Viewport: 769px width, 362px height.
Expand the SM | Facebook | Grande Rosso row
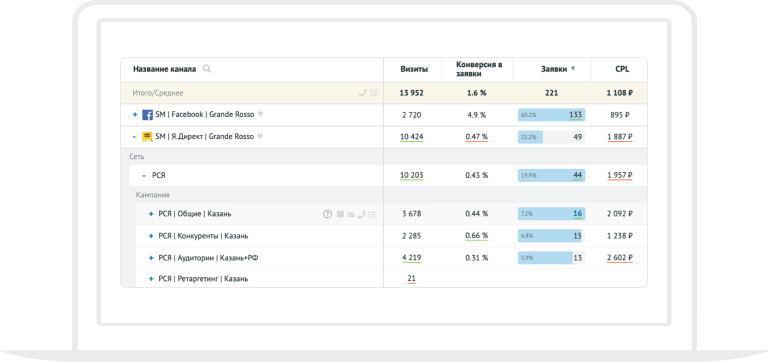135,115
